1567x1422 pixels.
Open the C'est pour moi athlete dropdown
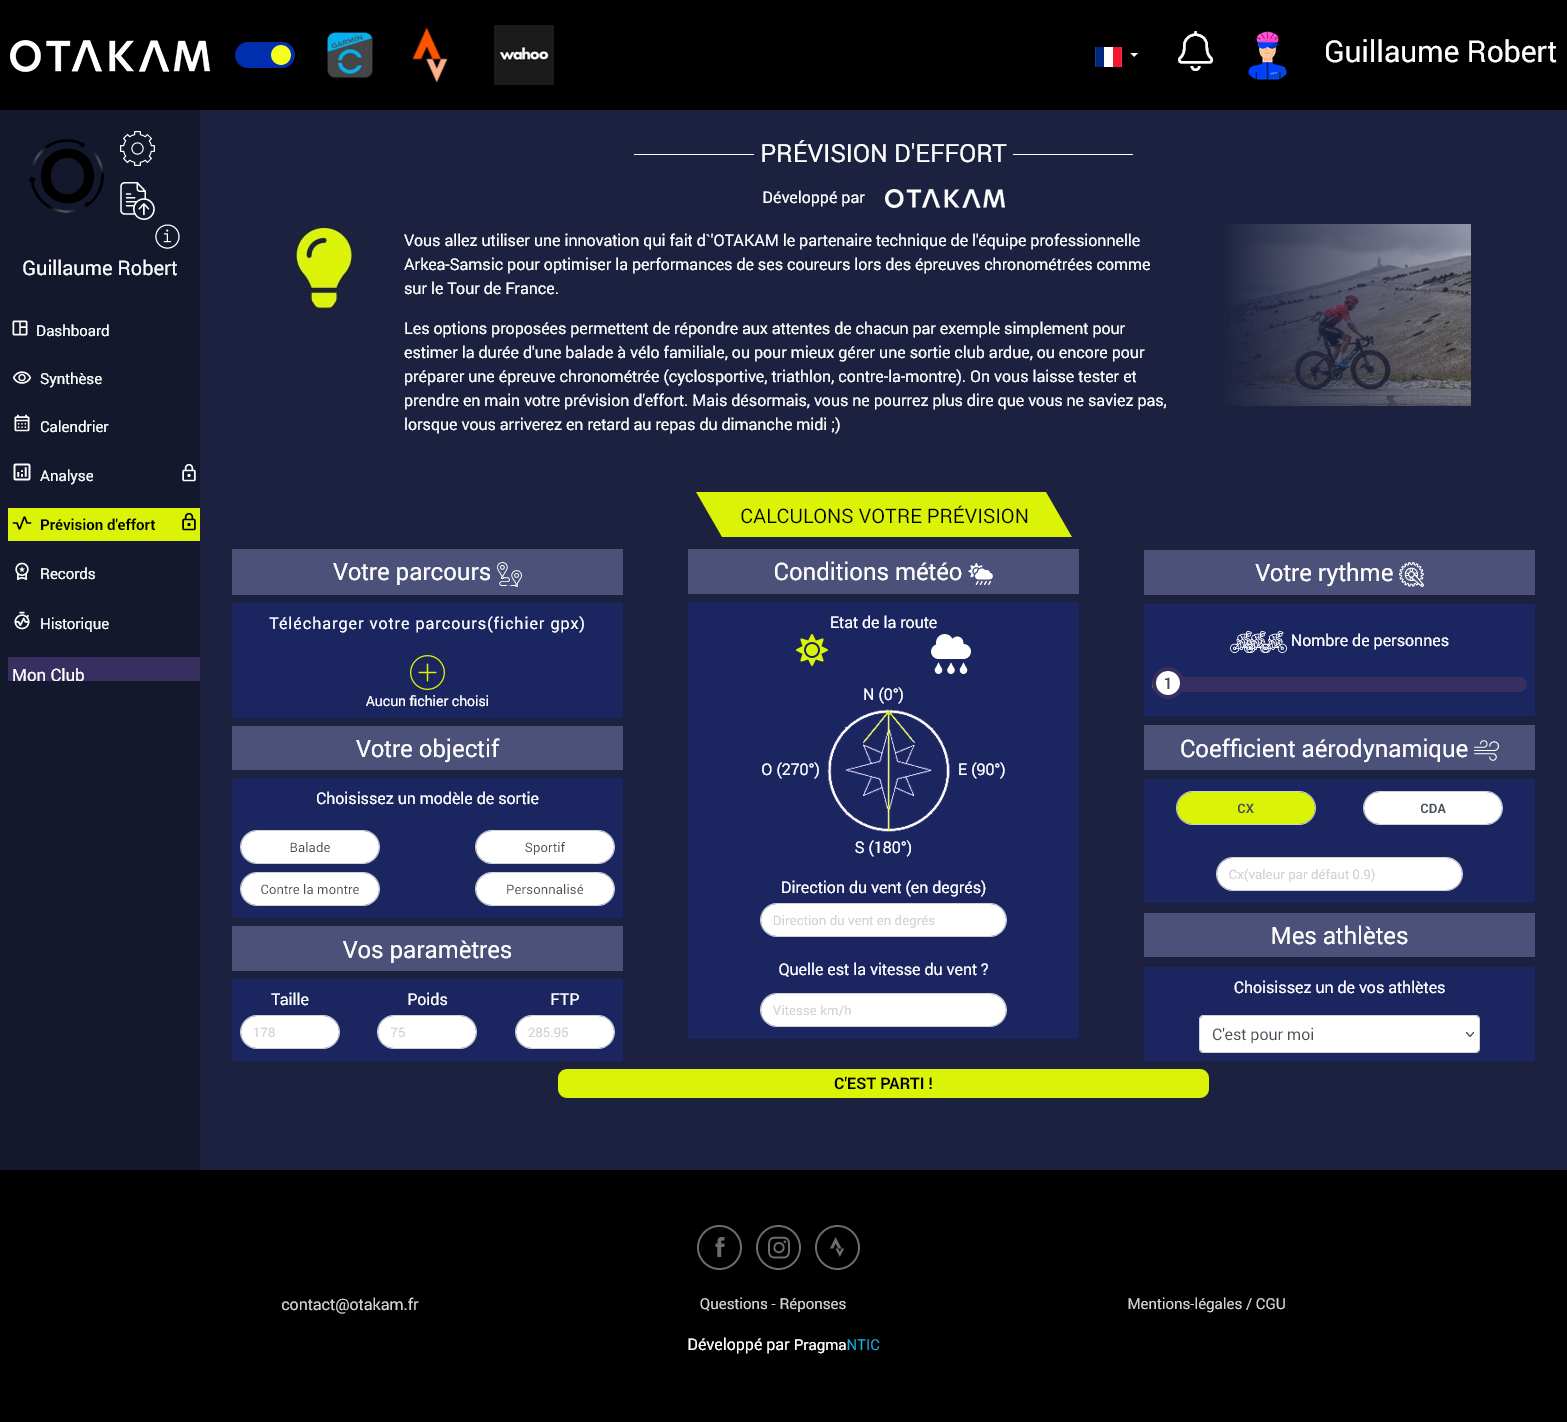pyautogui.click(x=1339, y=1034)
